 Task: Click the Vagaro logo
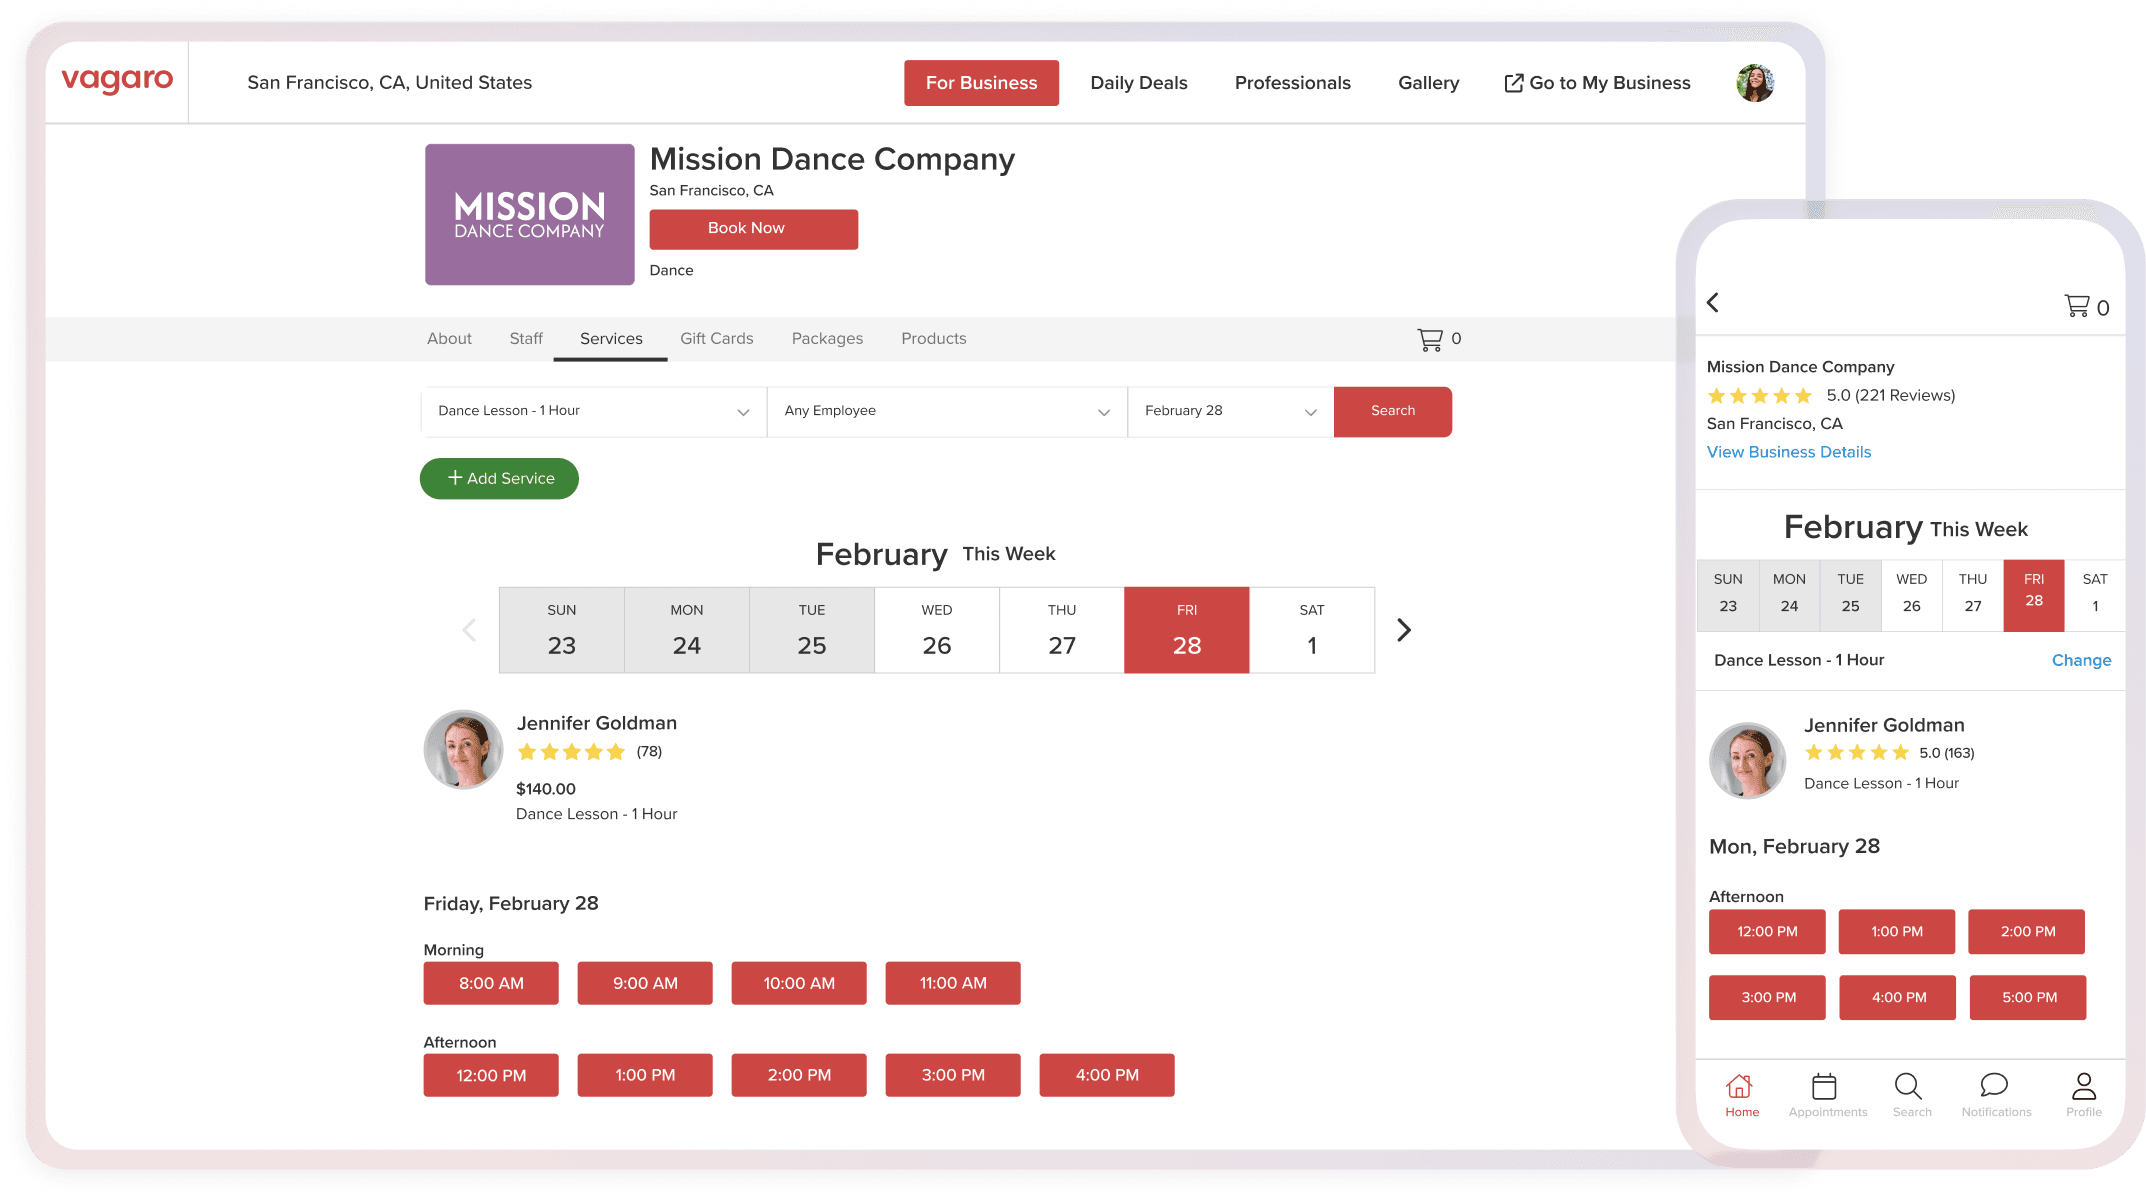pos(117,80)
